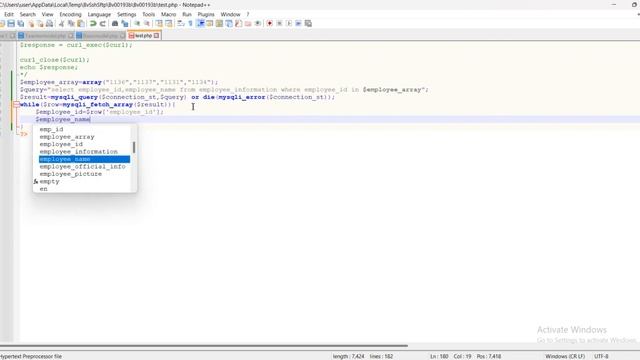Open the Tools menu
Viewport: 640px width, 360px height.
point(149,14)
